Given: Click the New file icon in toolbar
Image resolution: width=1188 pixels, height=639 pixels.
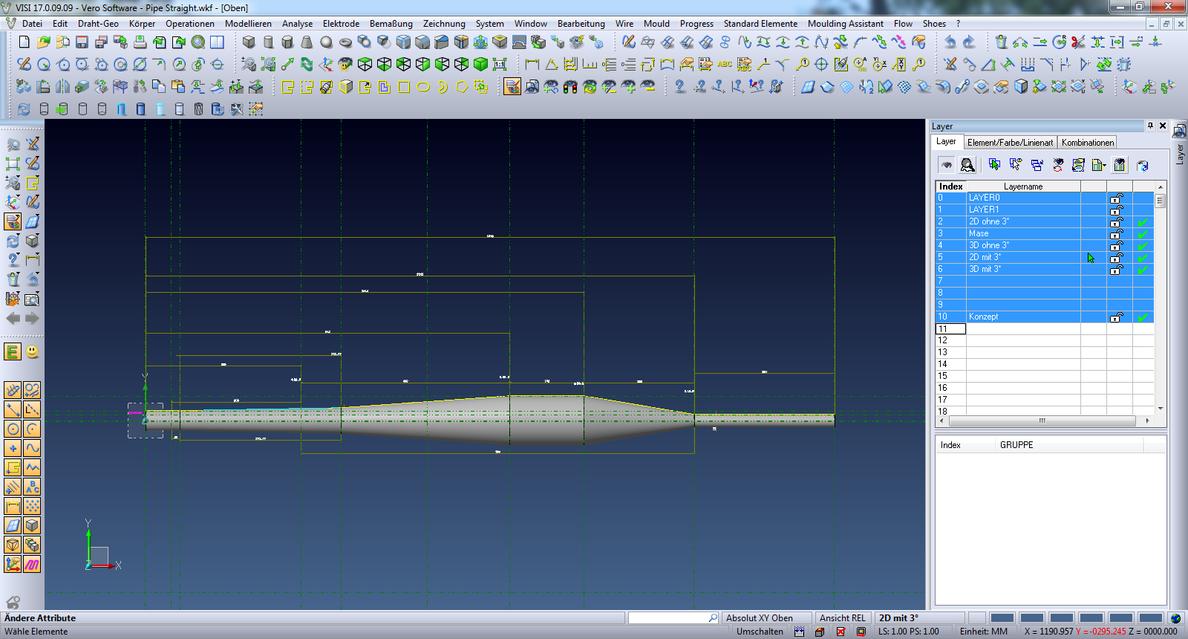Looking at the screenshot, I should (24, 42).
